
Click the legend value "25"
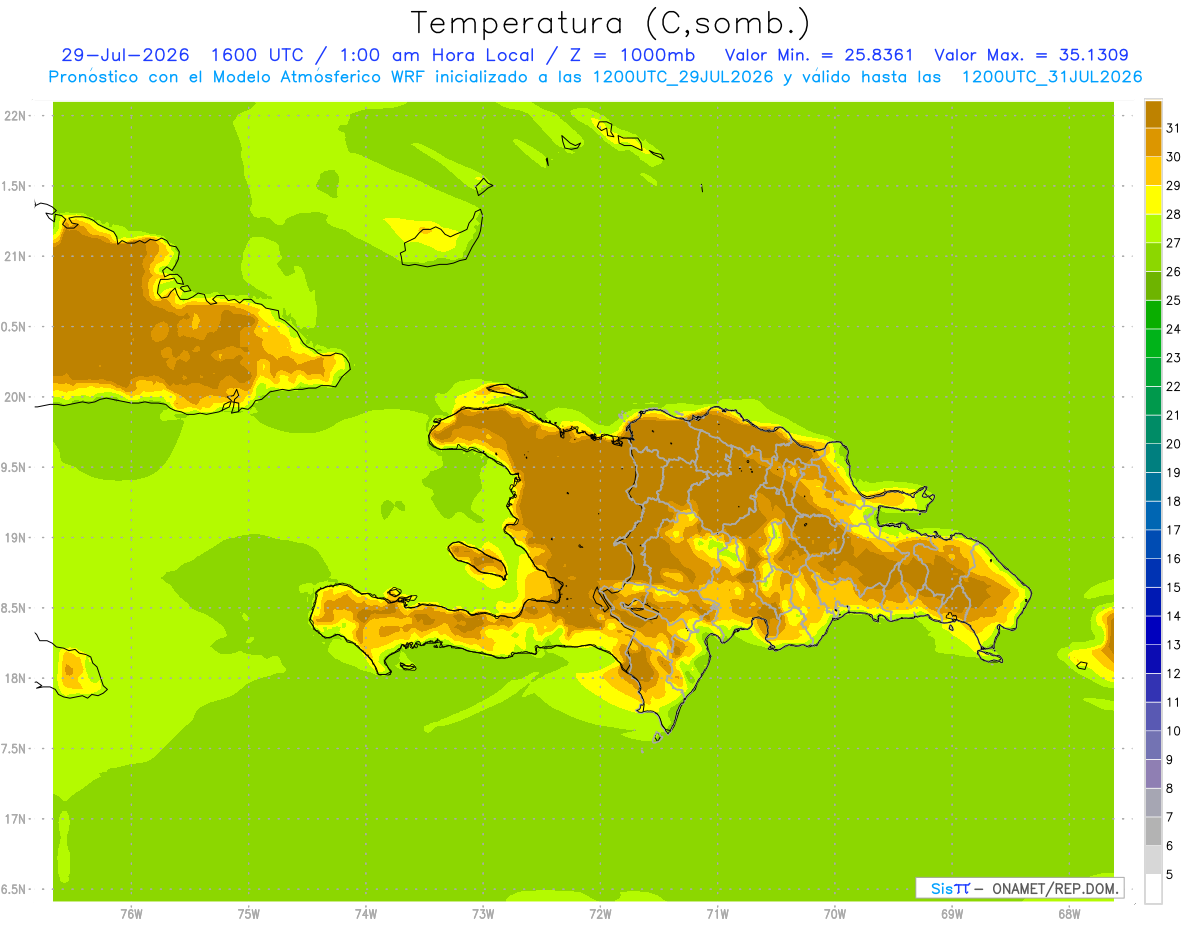1174,300
